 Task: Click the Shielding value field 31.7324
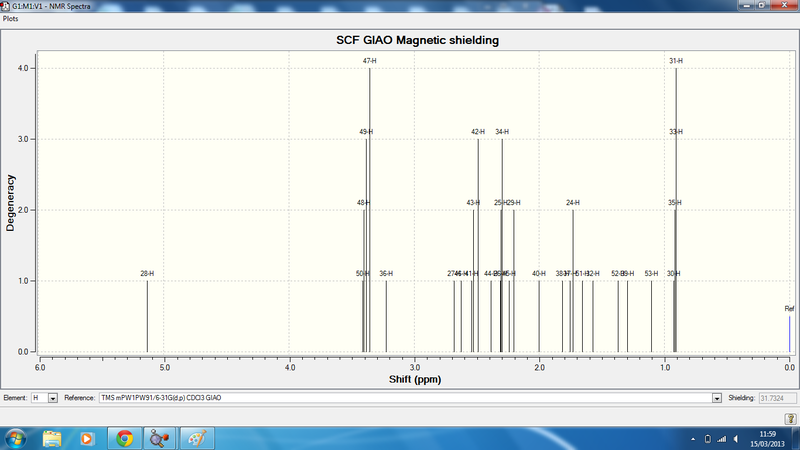click(778, 398)
